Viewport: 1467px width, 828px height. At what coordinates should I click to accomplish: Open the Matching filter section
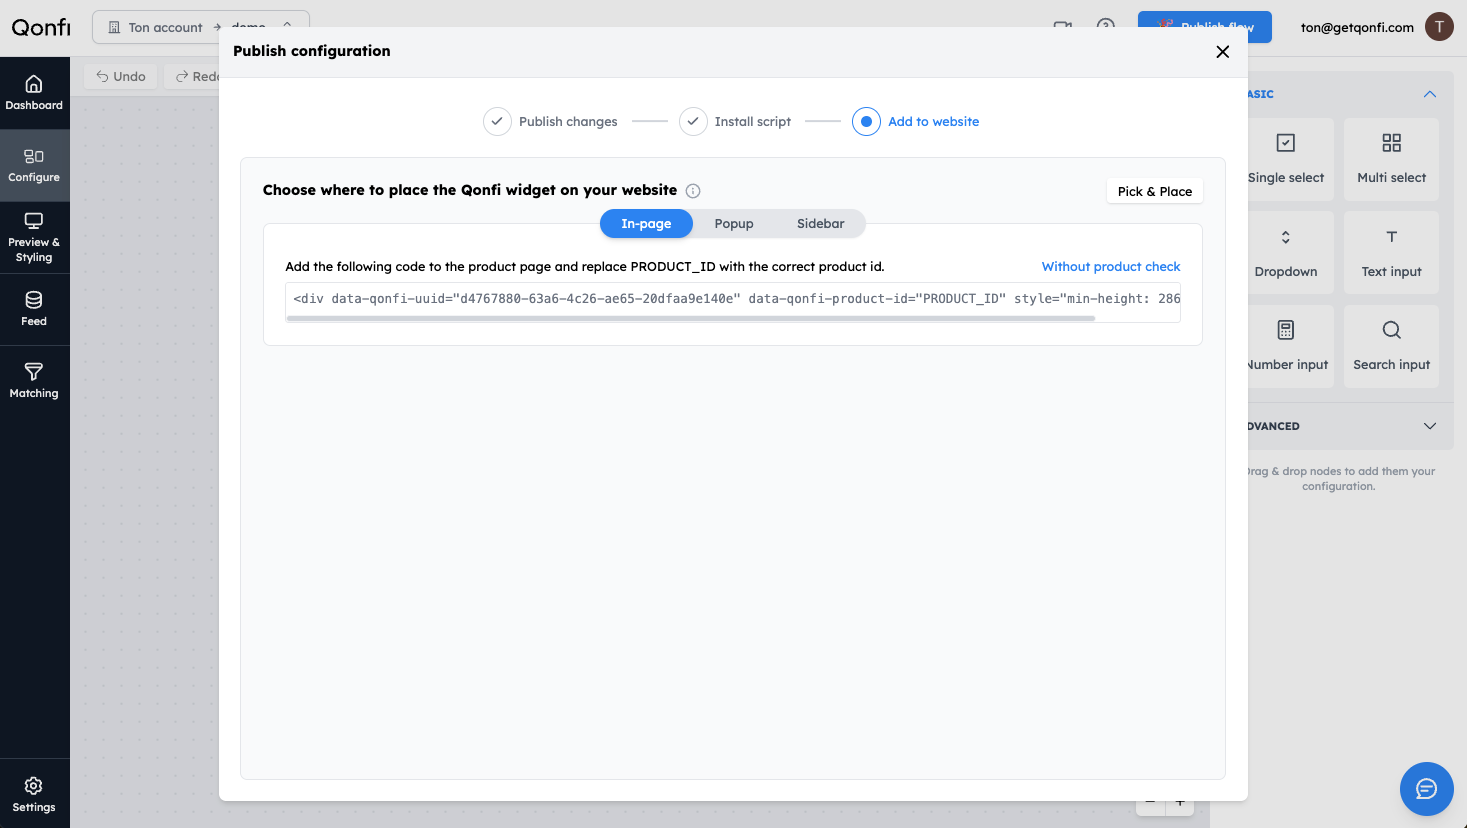pos(34,381)
